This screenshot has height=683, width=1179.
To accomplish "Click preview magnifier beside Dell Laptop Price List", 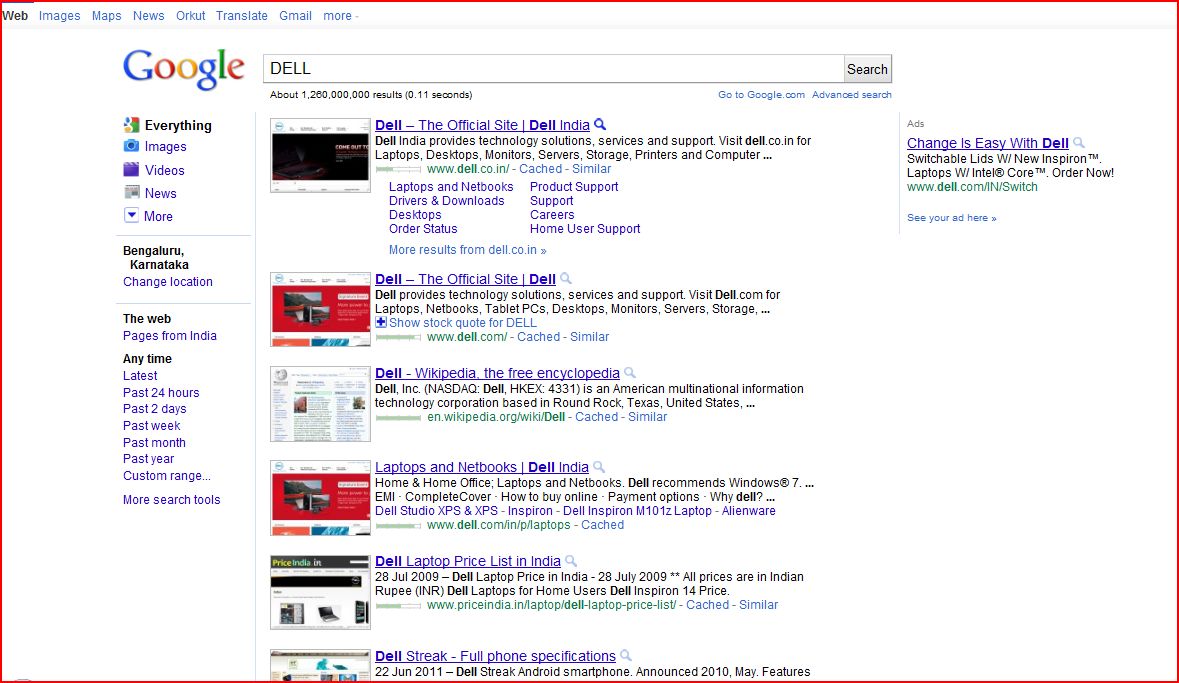I will (571, 560).
